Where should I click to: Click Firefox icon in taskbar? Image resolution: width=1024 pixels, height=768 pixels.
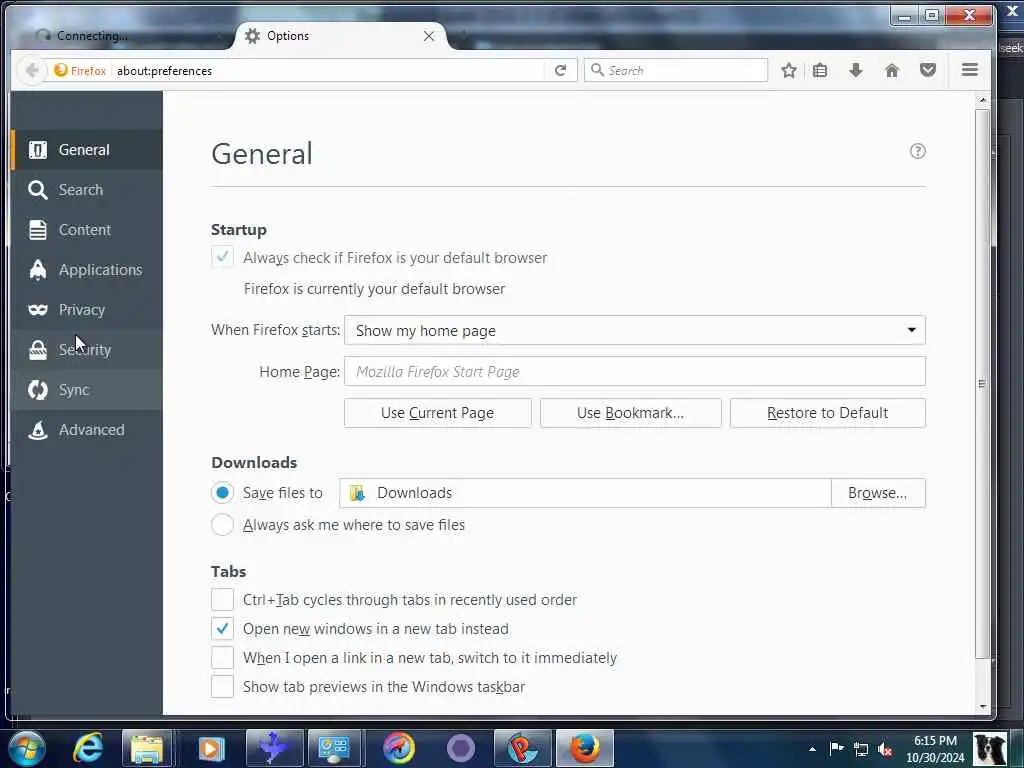coord(584,748)
